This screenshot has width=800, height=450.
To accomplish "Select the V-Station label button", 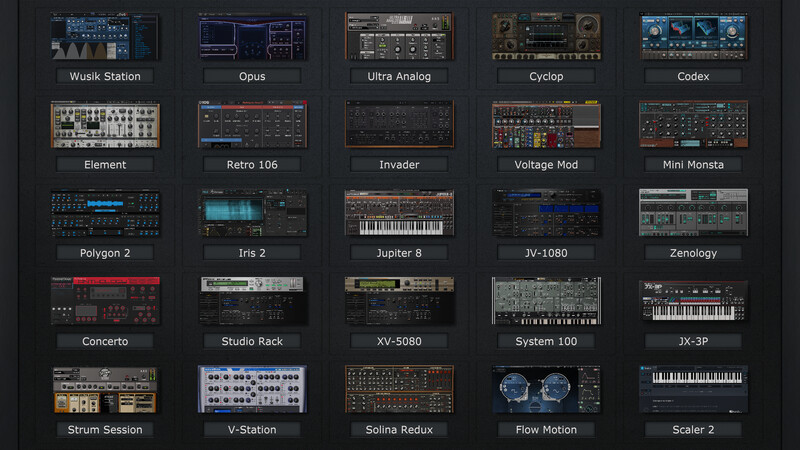I will (x=252, y=429).
